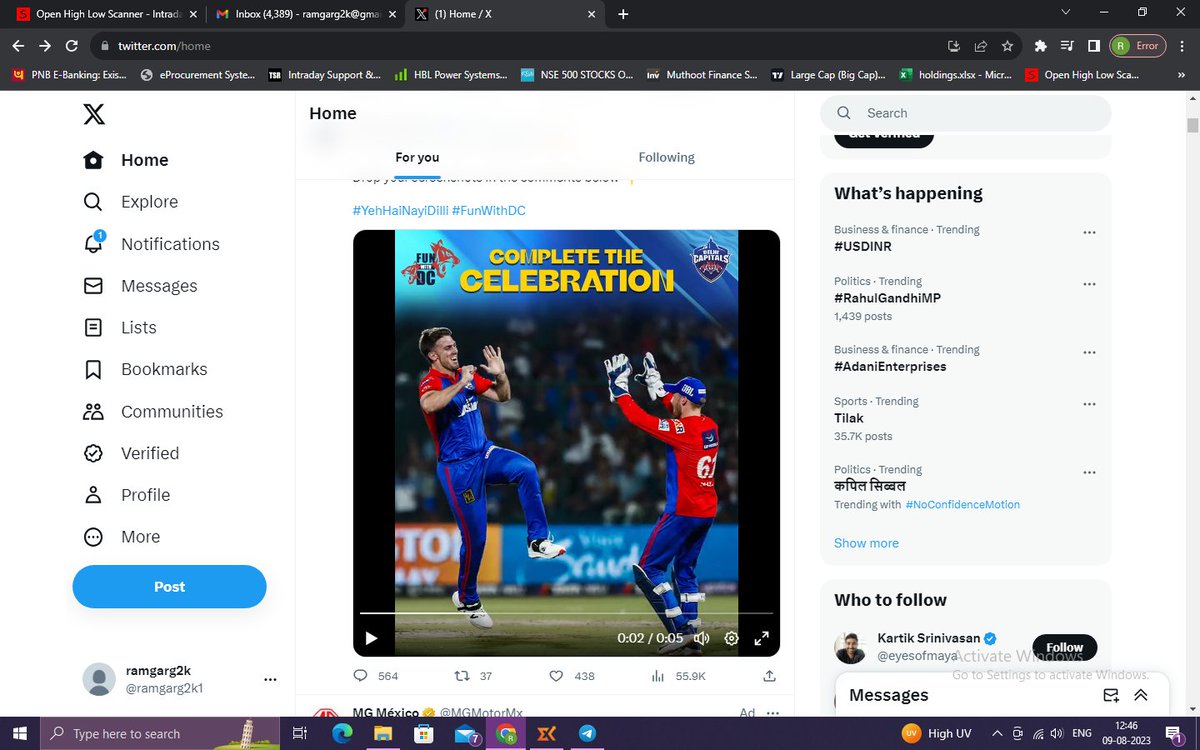Open the Home navigation item
The height and width of the screenshot is (750, 1200).
point(126,160)
